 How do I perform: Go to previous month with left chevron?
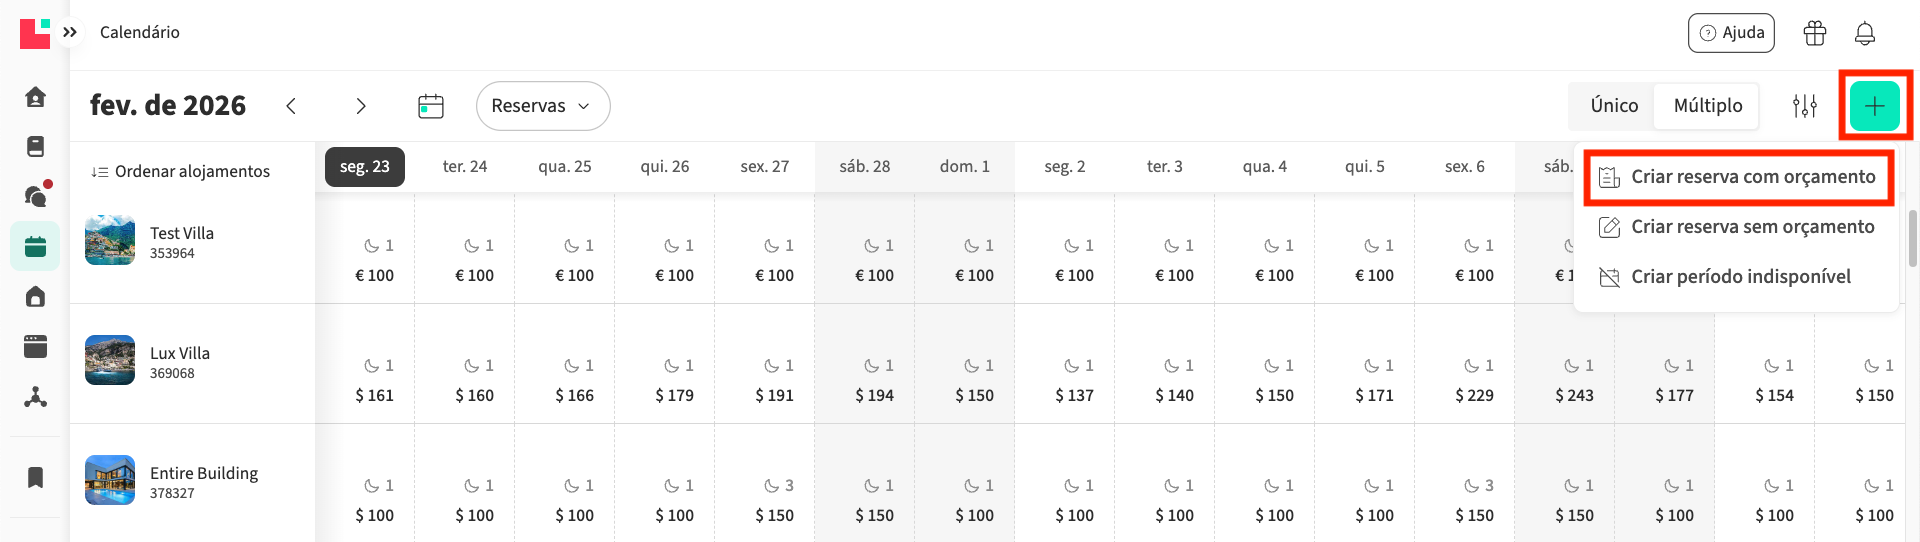(291, 106)
